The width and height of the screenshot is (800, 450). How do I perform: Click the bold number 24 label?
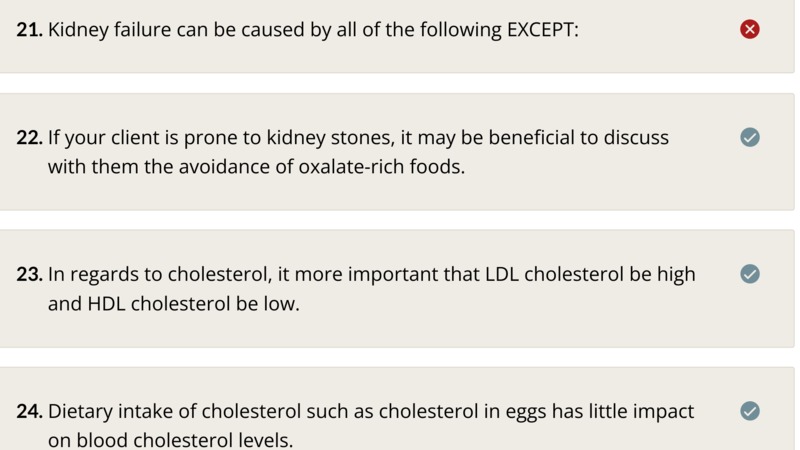coord(29,411)
